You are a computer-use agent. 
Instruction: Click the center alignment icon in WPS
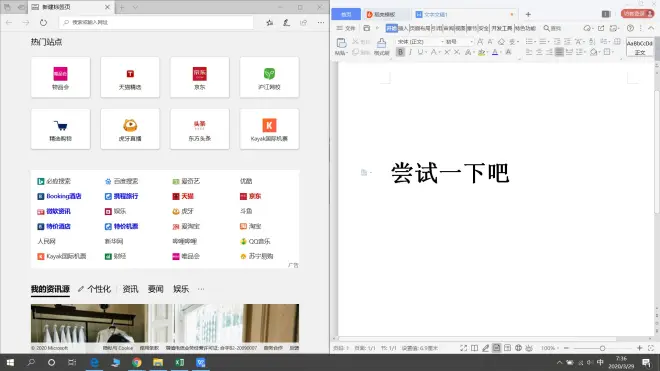(539, 52)
